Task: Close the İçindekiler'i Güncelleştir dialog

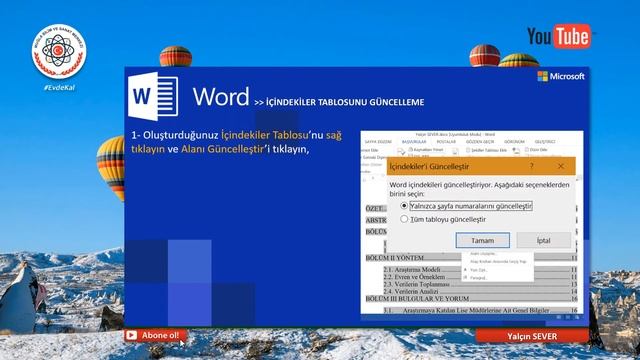Action: pyautogui.click(x=560, y=166)
